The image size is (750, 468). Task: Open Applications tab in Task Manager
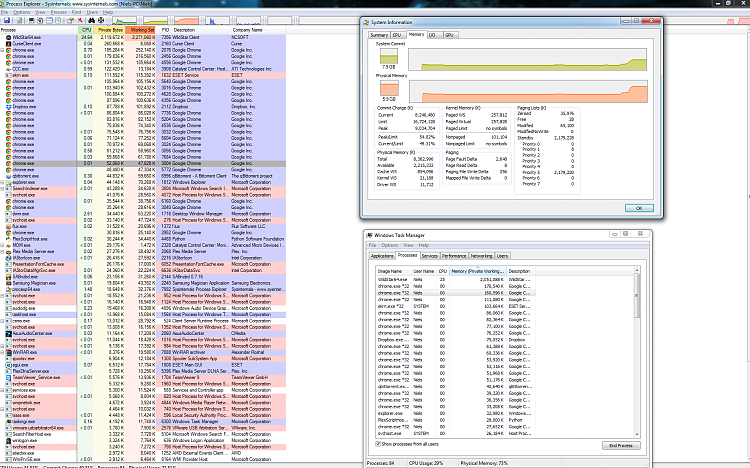point(382,256)
